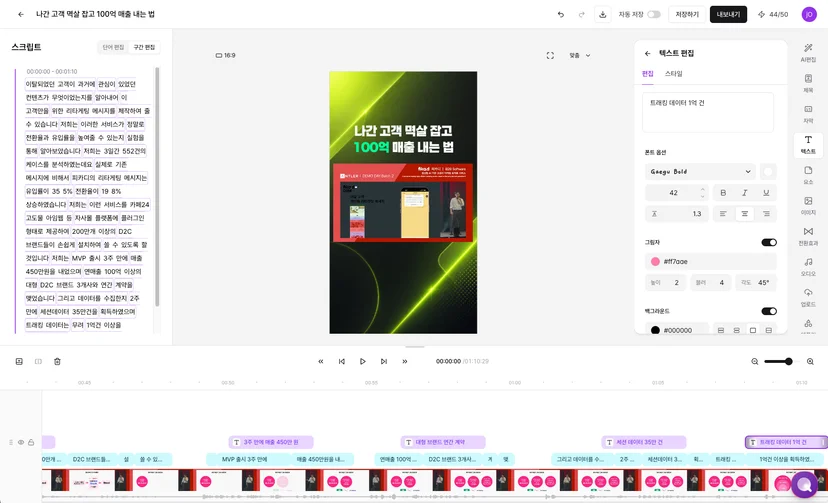This screenshot has width=828, height=503.
Task: Click the split clip icon above timeline
Action: click(38, 362)
